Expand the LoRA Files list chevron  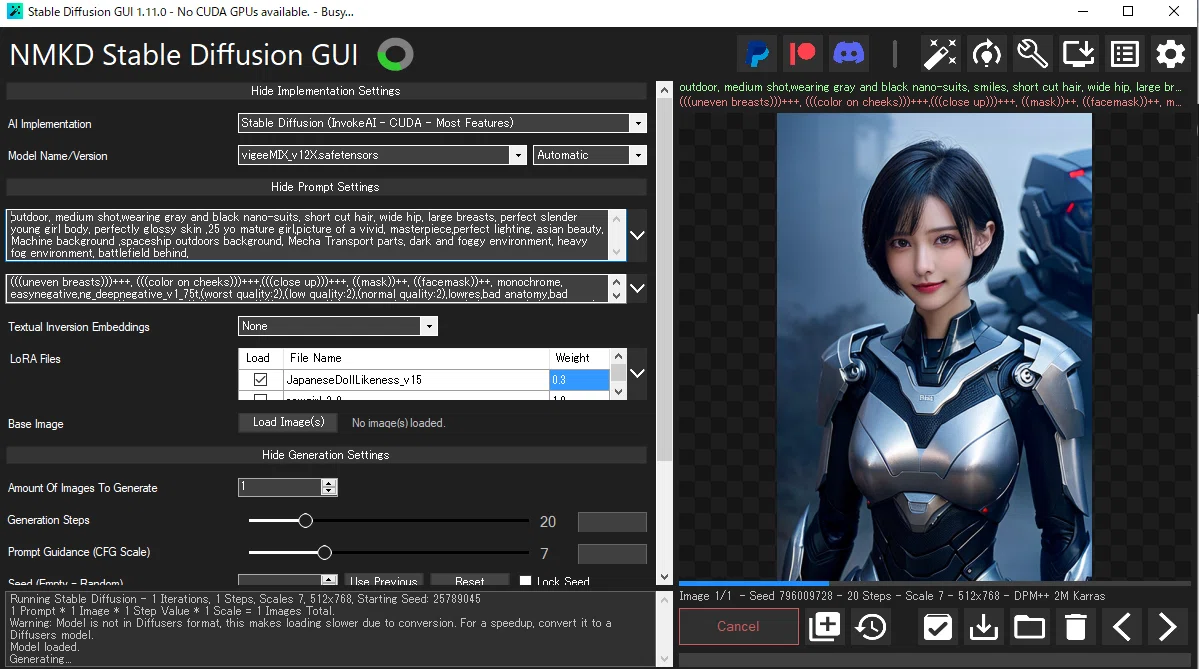pyautogui.click(x=637, y=373)
